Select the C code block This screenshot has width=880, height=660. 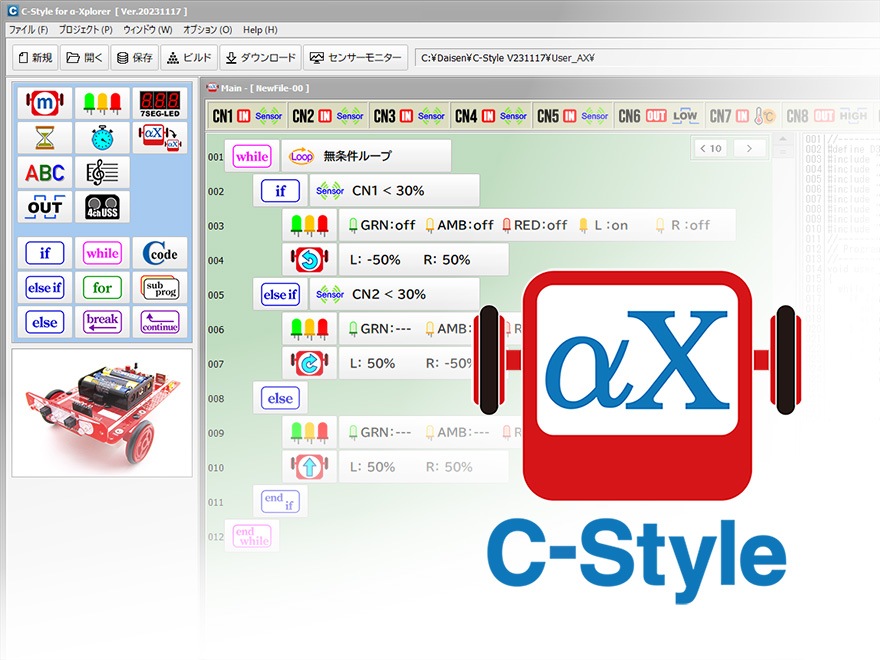point(160,254)
